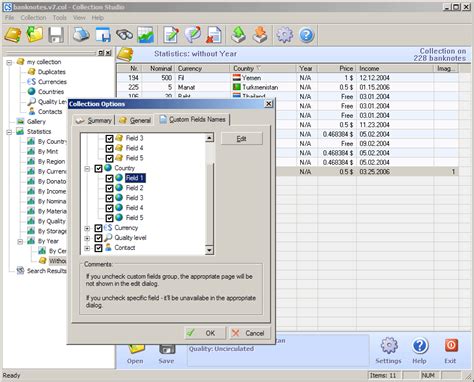The image size is (474, 382).
Task: Open the Tools menu
Action: 60,18
